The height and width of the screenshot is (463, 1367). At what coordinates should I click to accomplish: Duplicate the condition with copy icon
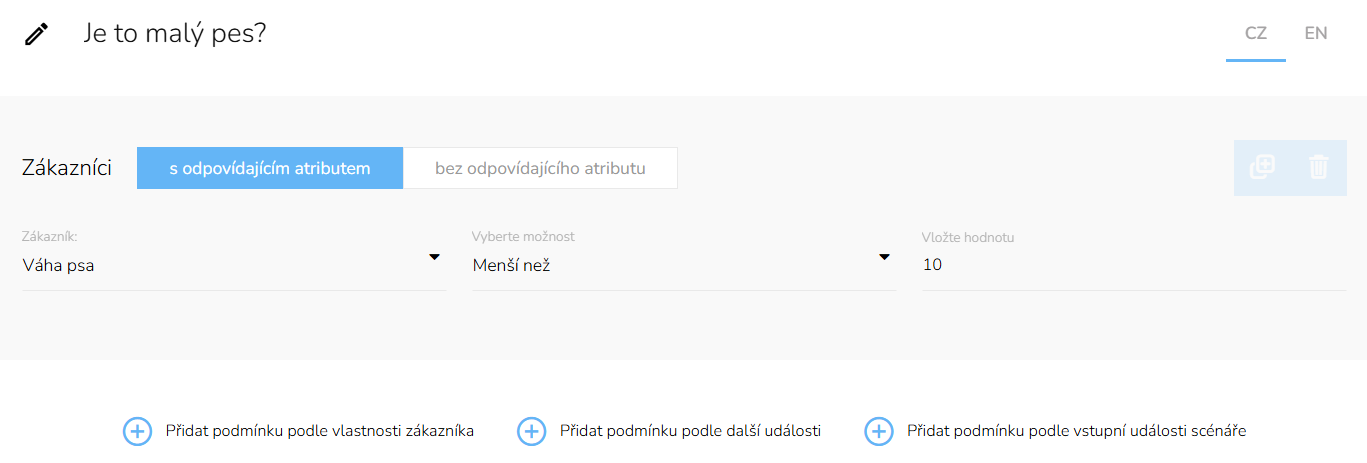click(x=1262, y=167)
